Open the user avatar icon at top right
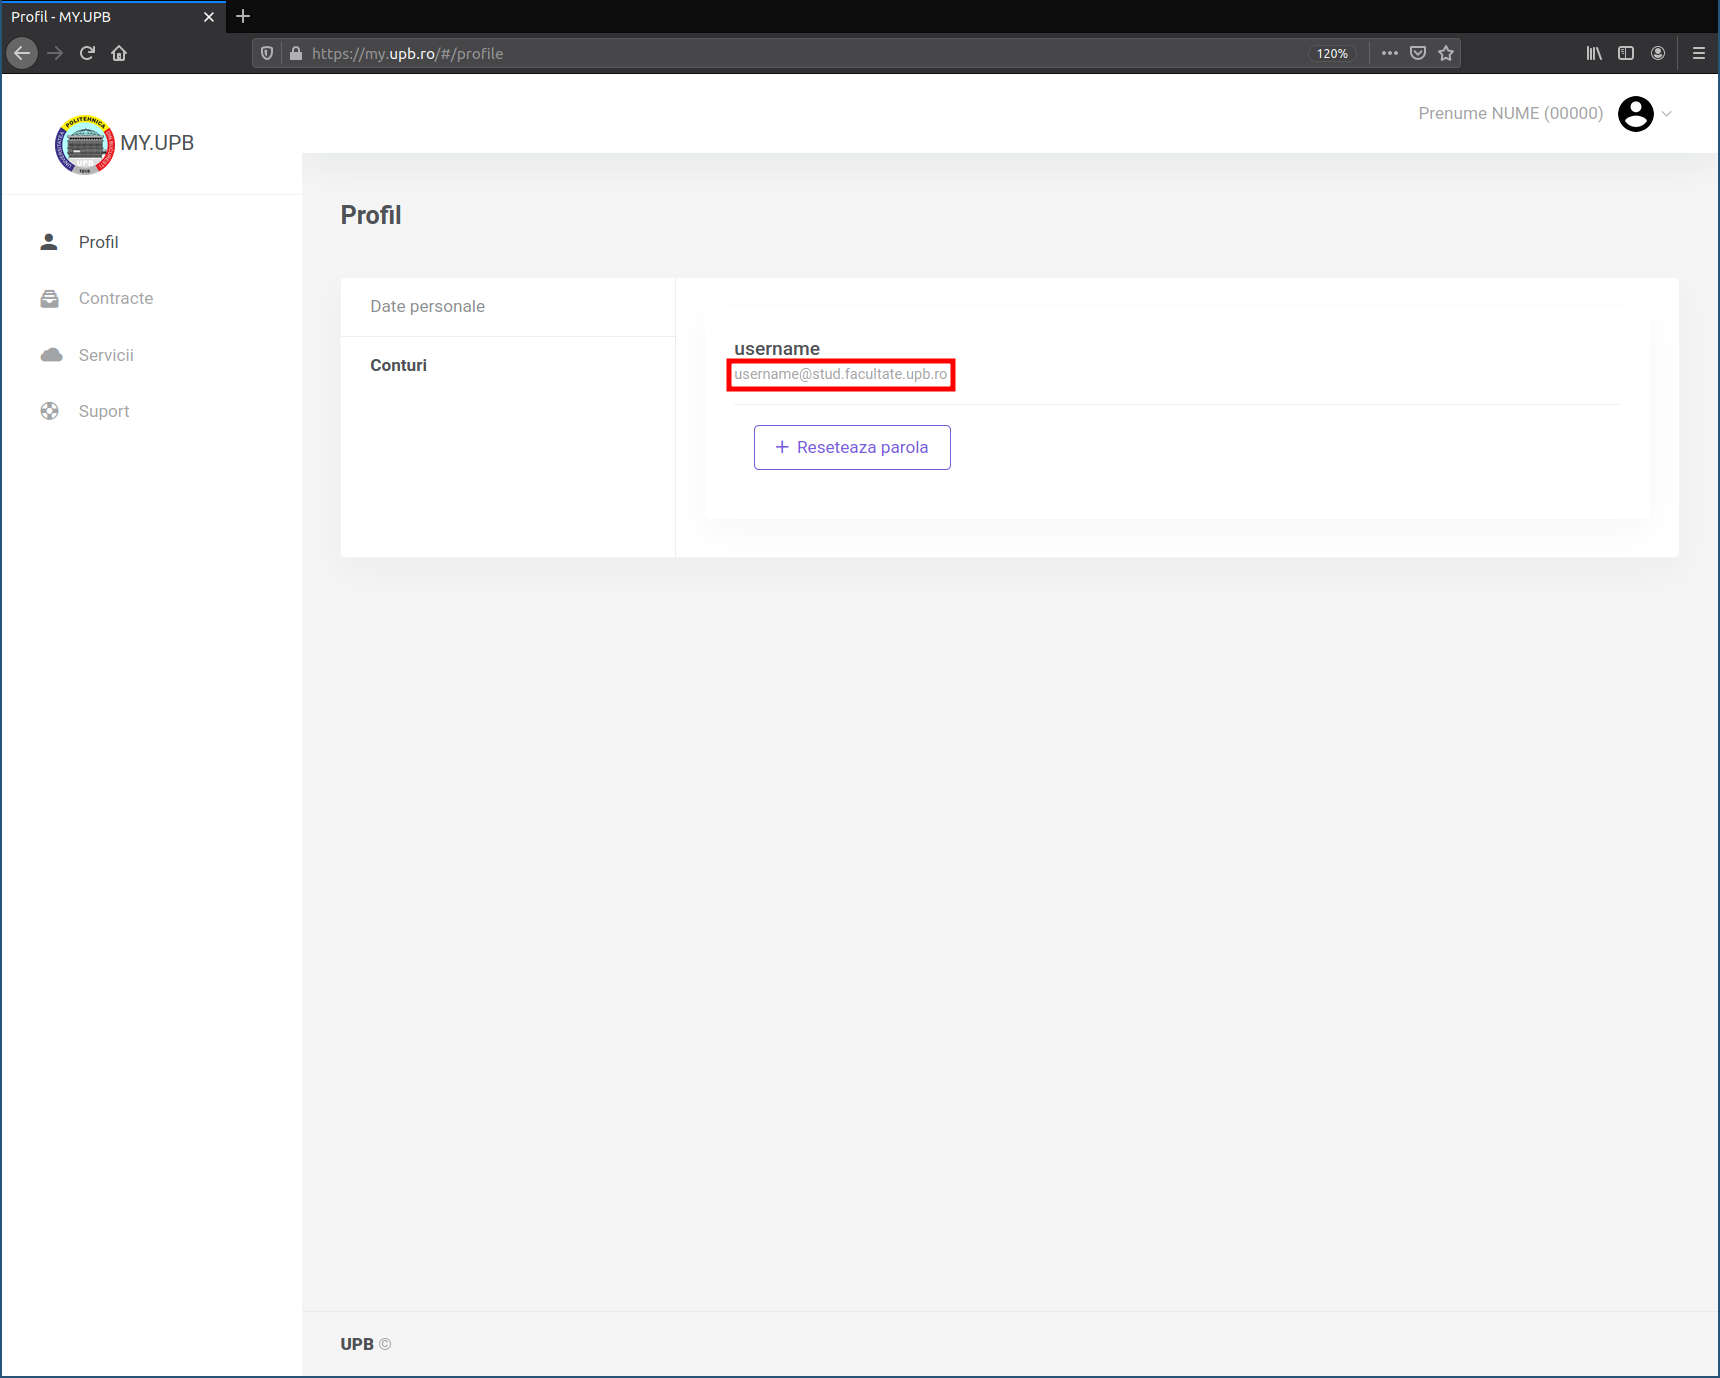Viewport: 1720px width, 1378px height. (1635, 114)
